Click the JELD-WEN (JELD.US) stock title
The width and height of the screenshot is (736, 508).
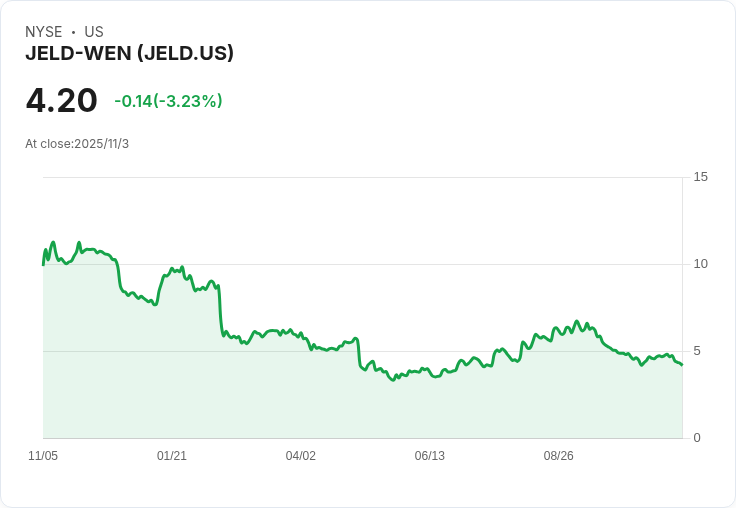[x=129, y=53]
